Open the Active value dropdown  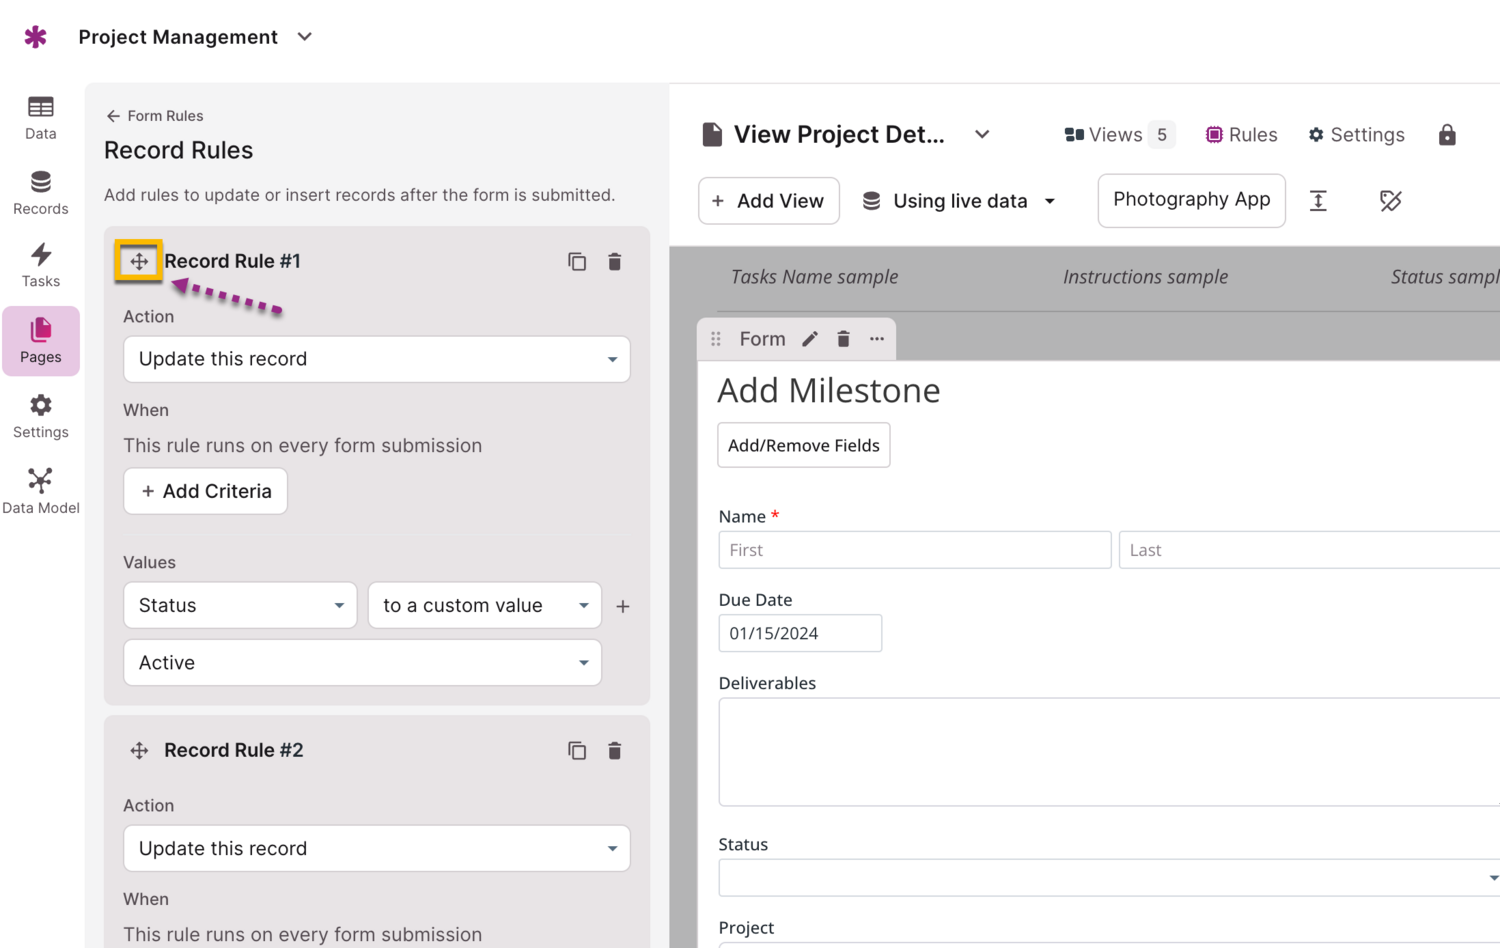pyautogui.click(x=362, y=662)
